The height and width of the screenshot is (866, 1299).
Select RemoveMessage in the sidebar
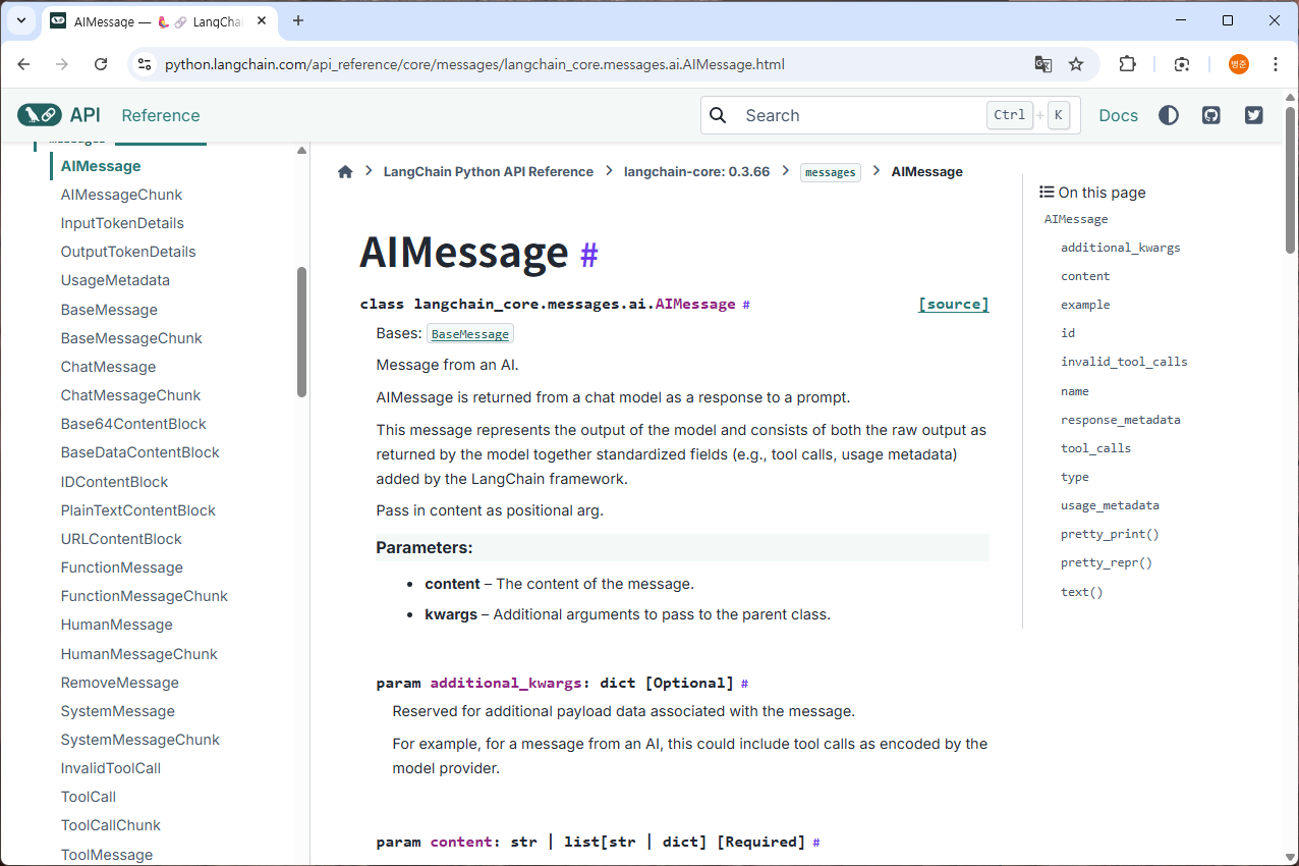click(x=120, y=683)
